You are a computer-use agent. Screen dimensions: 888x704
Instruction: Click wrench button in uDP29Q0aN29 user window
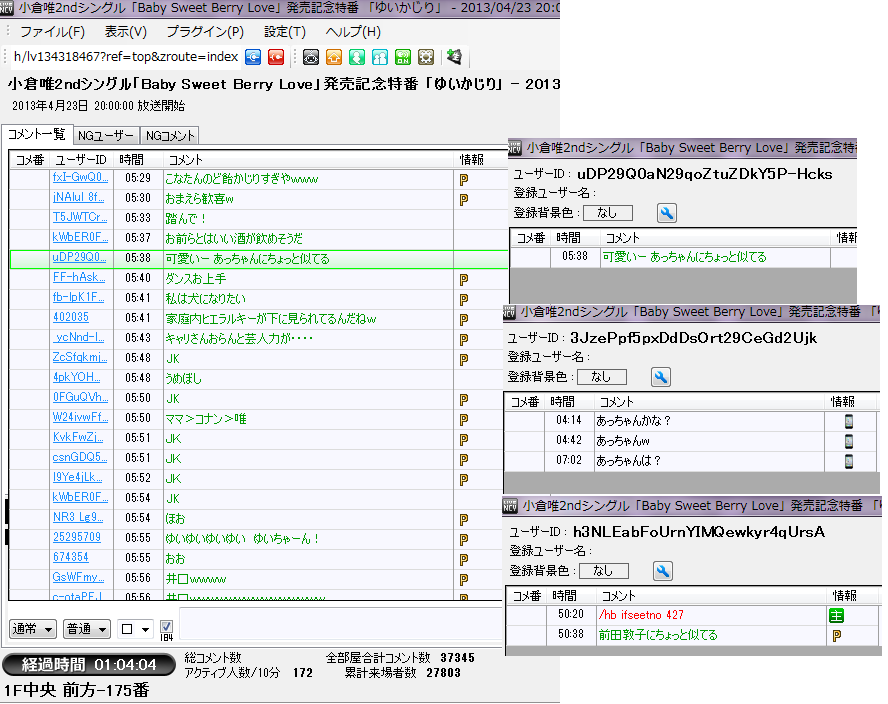click(667, 213)
